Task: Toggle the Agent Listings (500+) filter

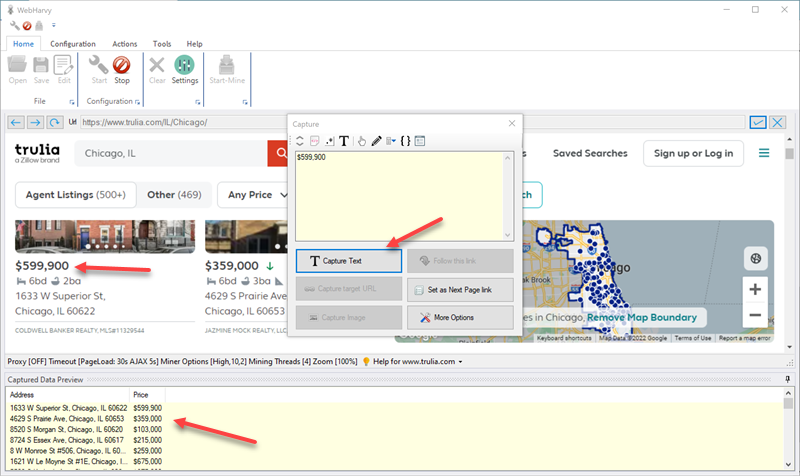Action: 75,195
